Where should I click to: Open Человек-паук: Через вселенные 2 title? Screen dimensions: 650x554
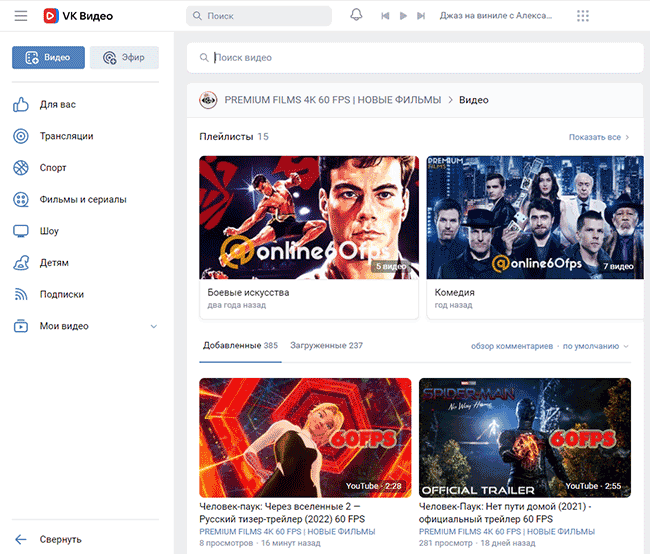point(282,513)
